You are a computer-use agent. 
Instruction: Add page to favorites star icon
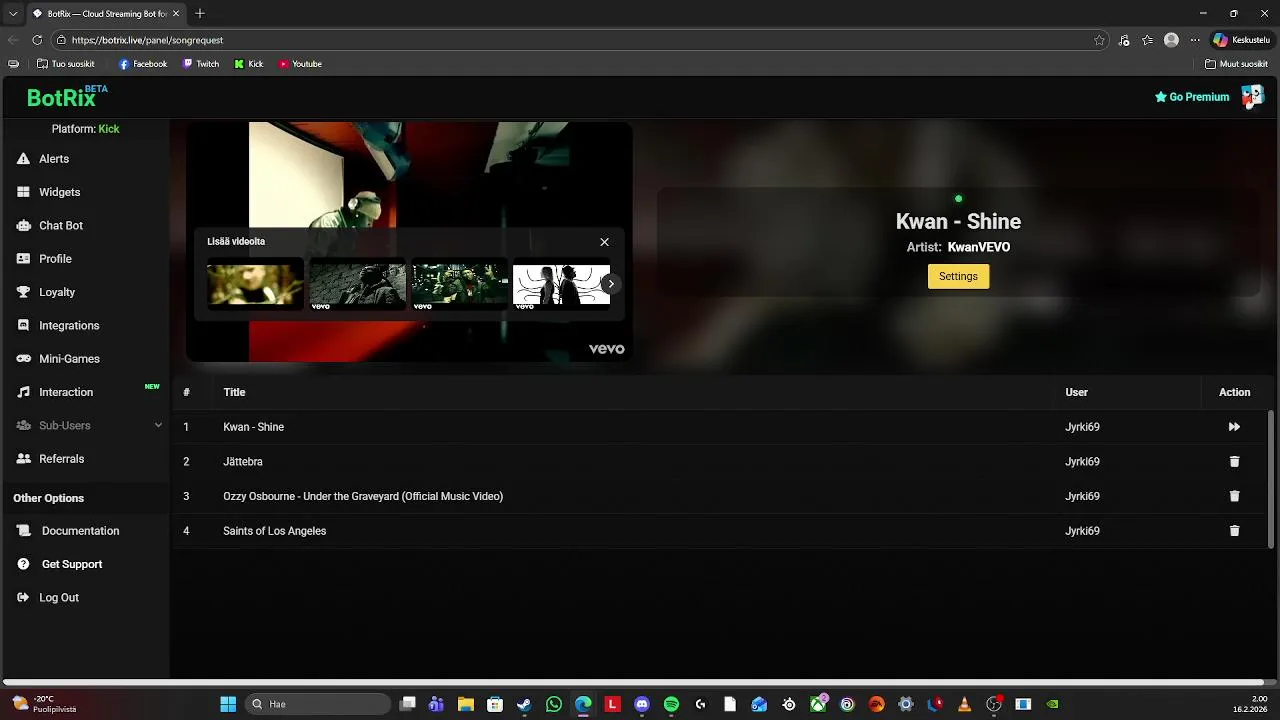pos(1099,40)
